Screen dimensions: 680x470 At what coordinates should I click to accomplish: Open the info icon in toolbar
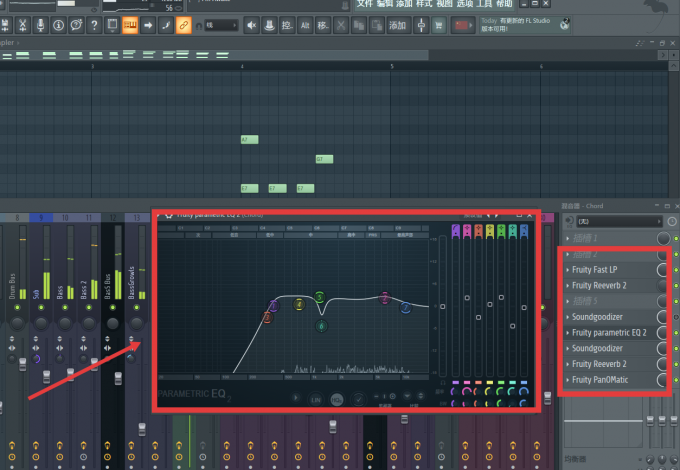click(59, 25)
